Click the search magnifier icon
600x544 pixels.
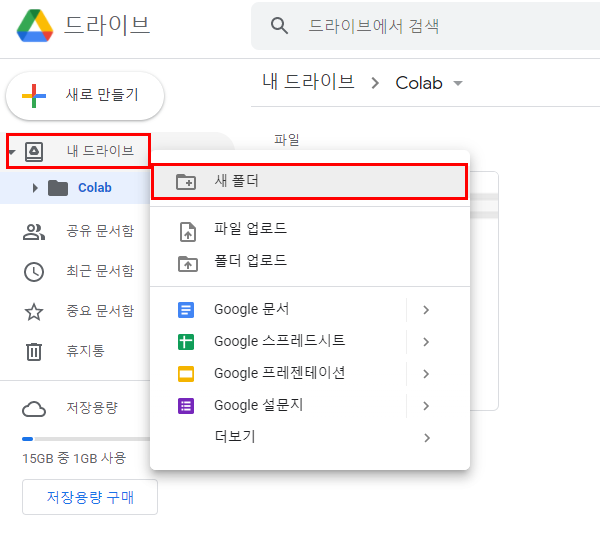pos(279,26)
